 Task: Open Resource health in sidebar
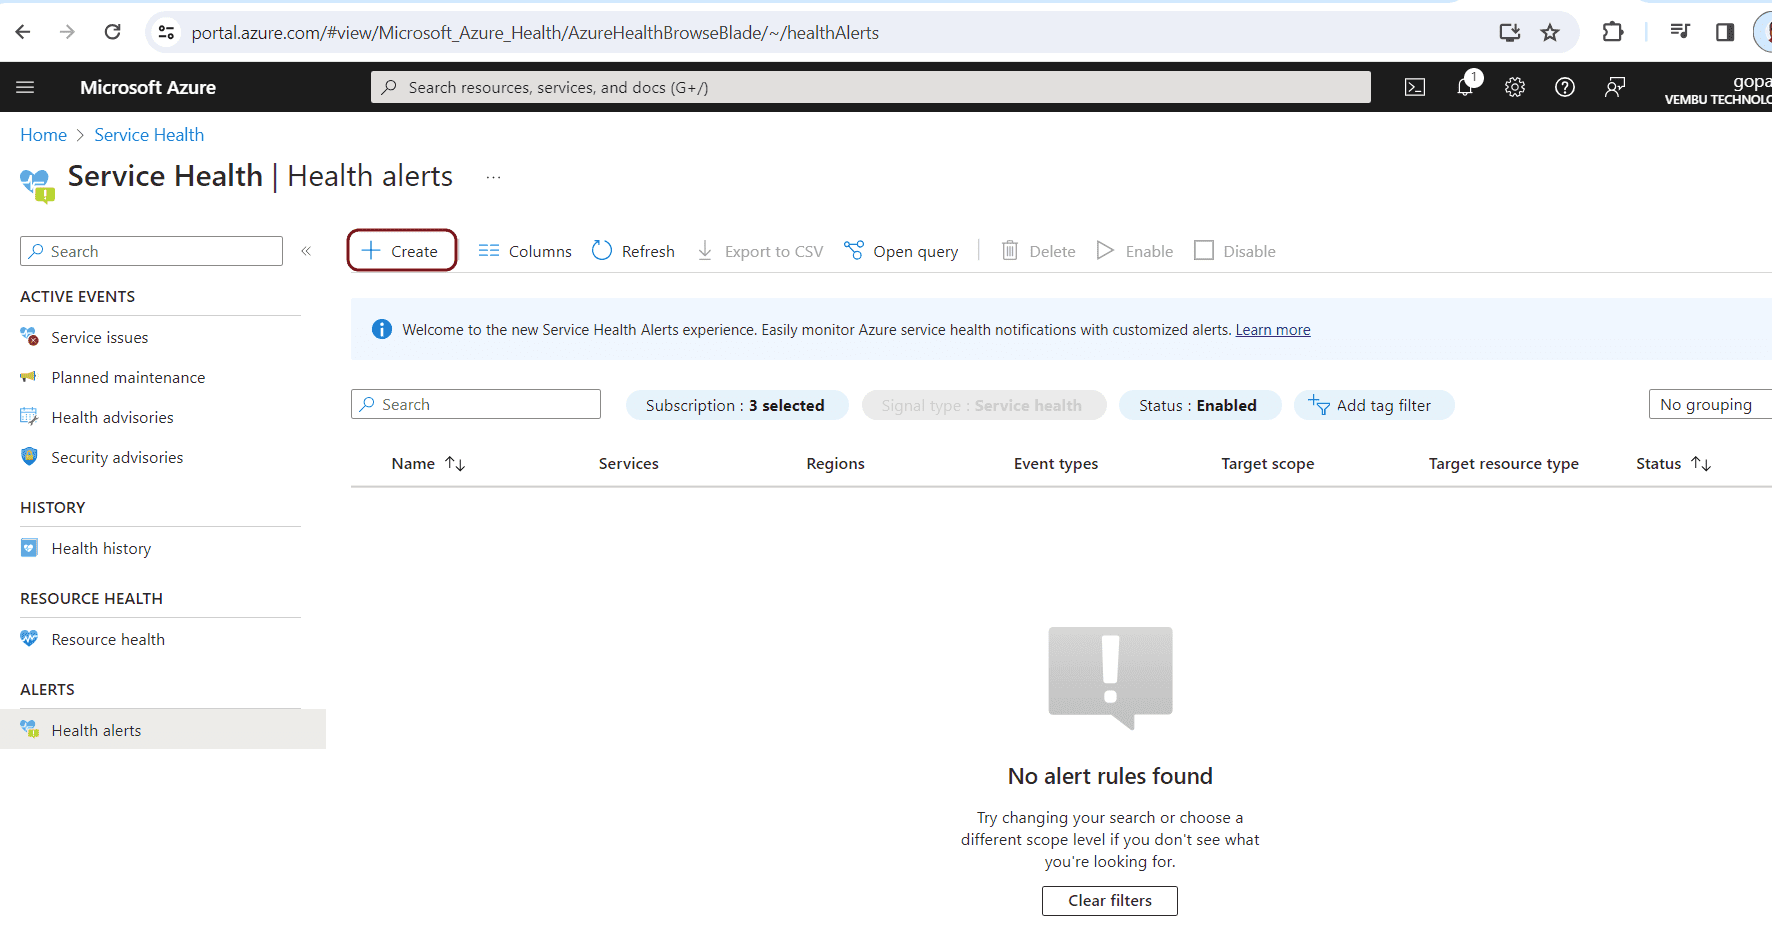108,639
